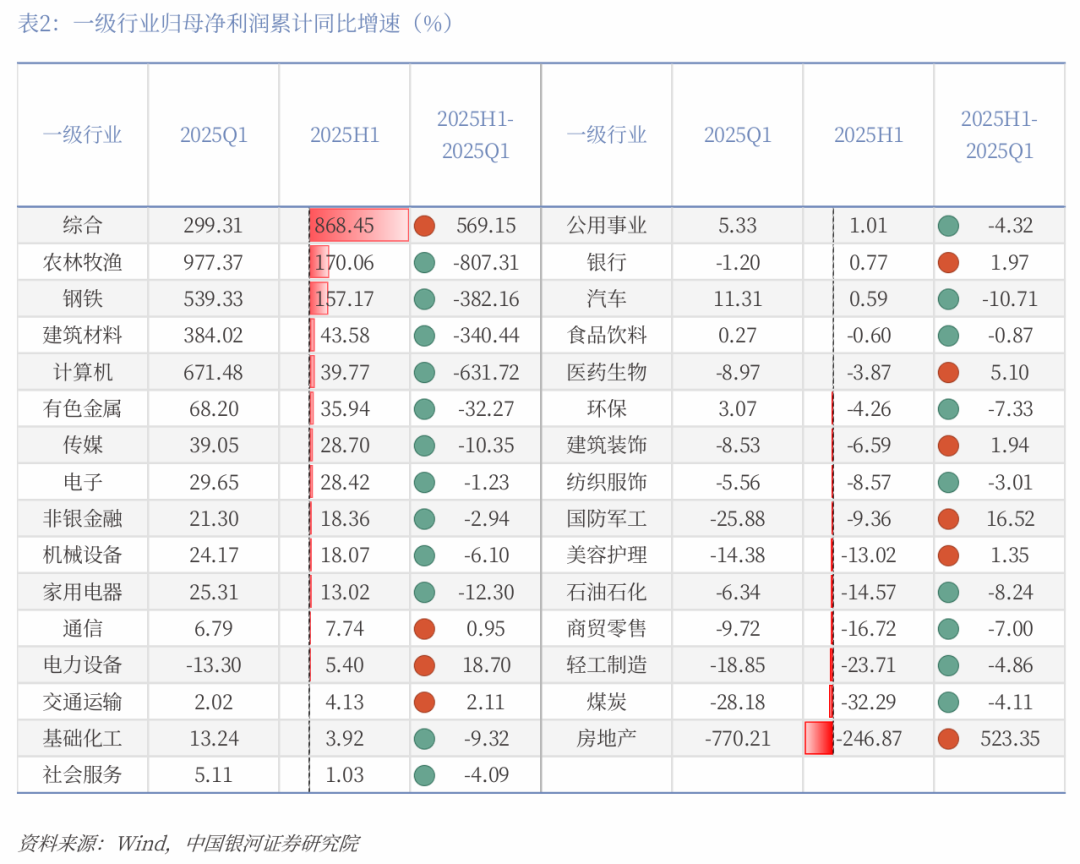Click the source note 中国银河证券研究院
Viewport: 1080px width, 864px height.
tap(273, 843)
